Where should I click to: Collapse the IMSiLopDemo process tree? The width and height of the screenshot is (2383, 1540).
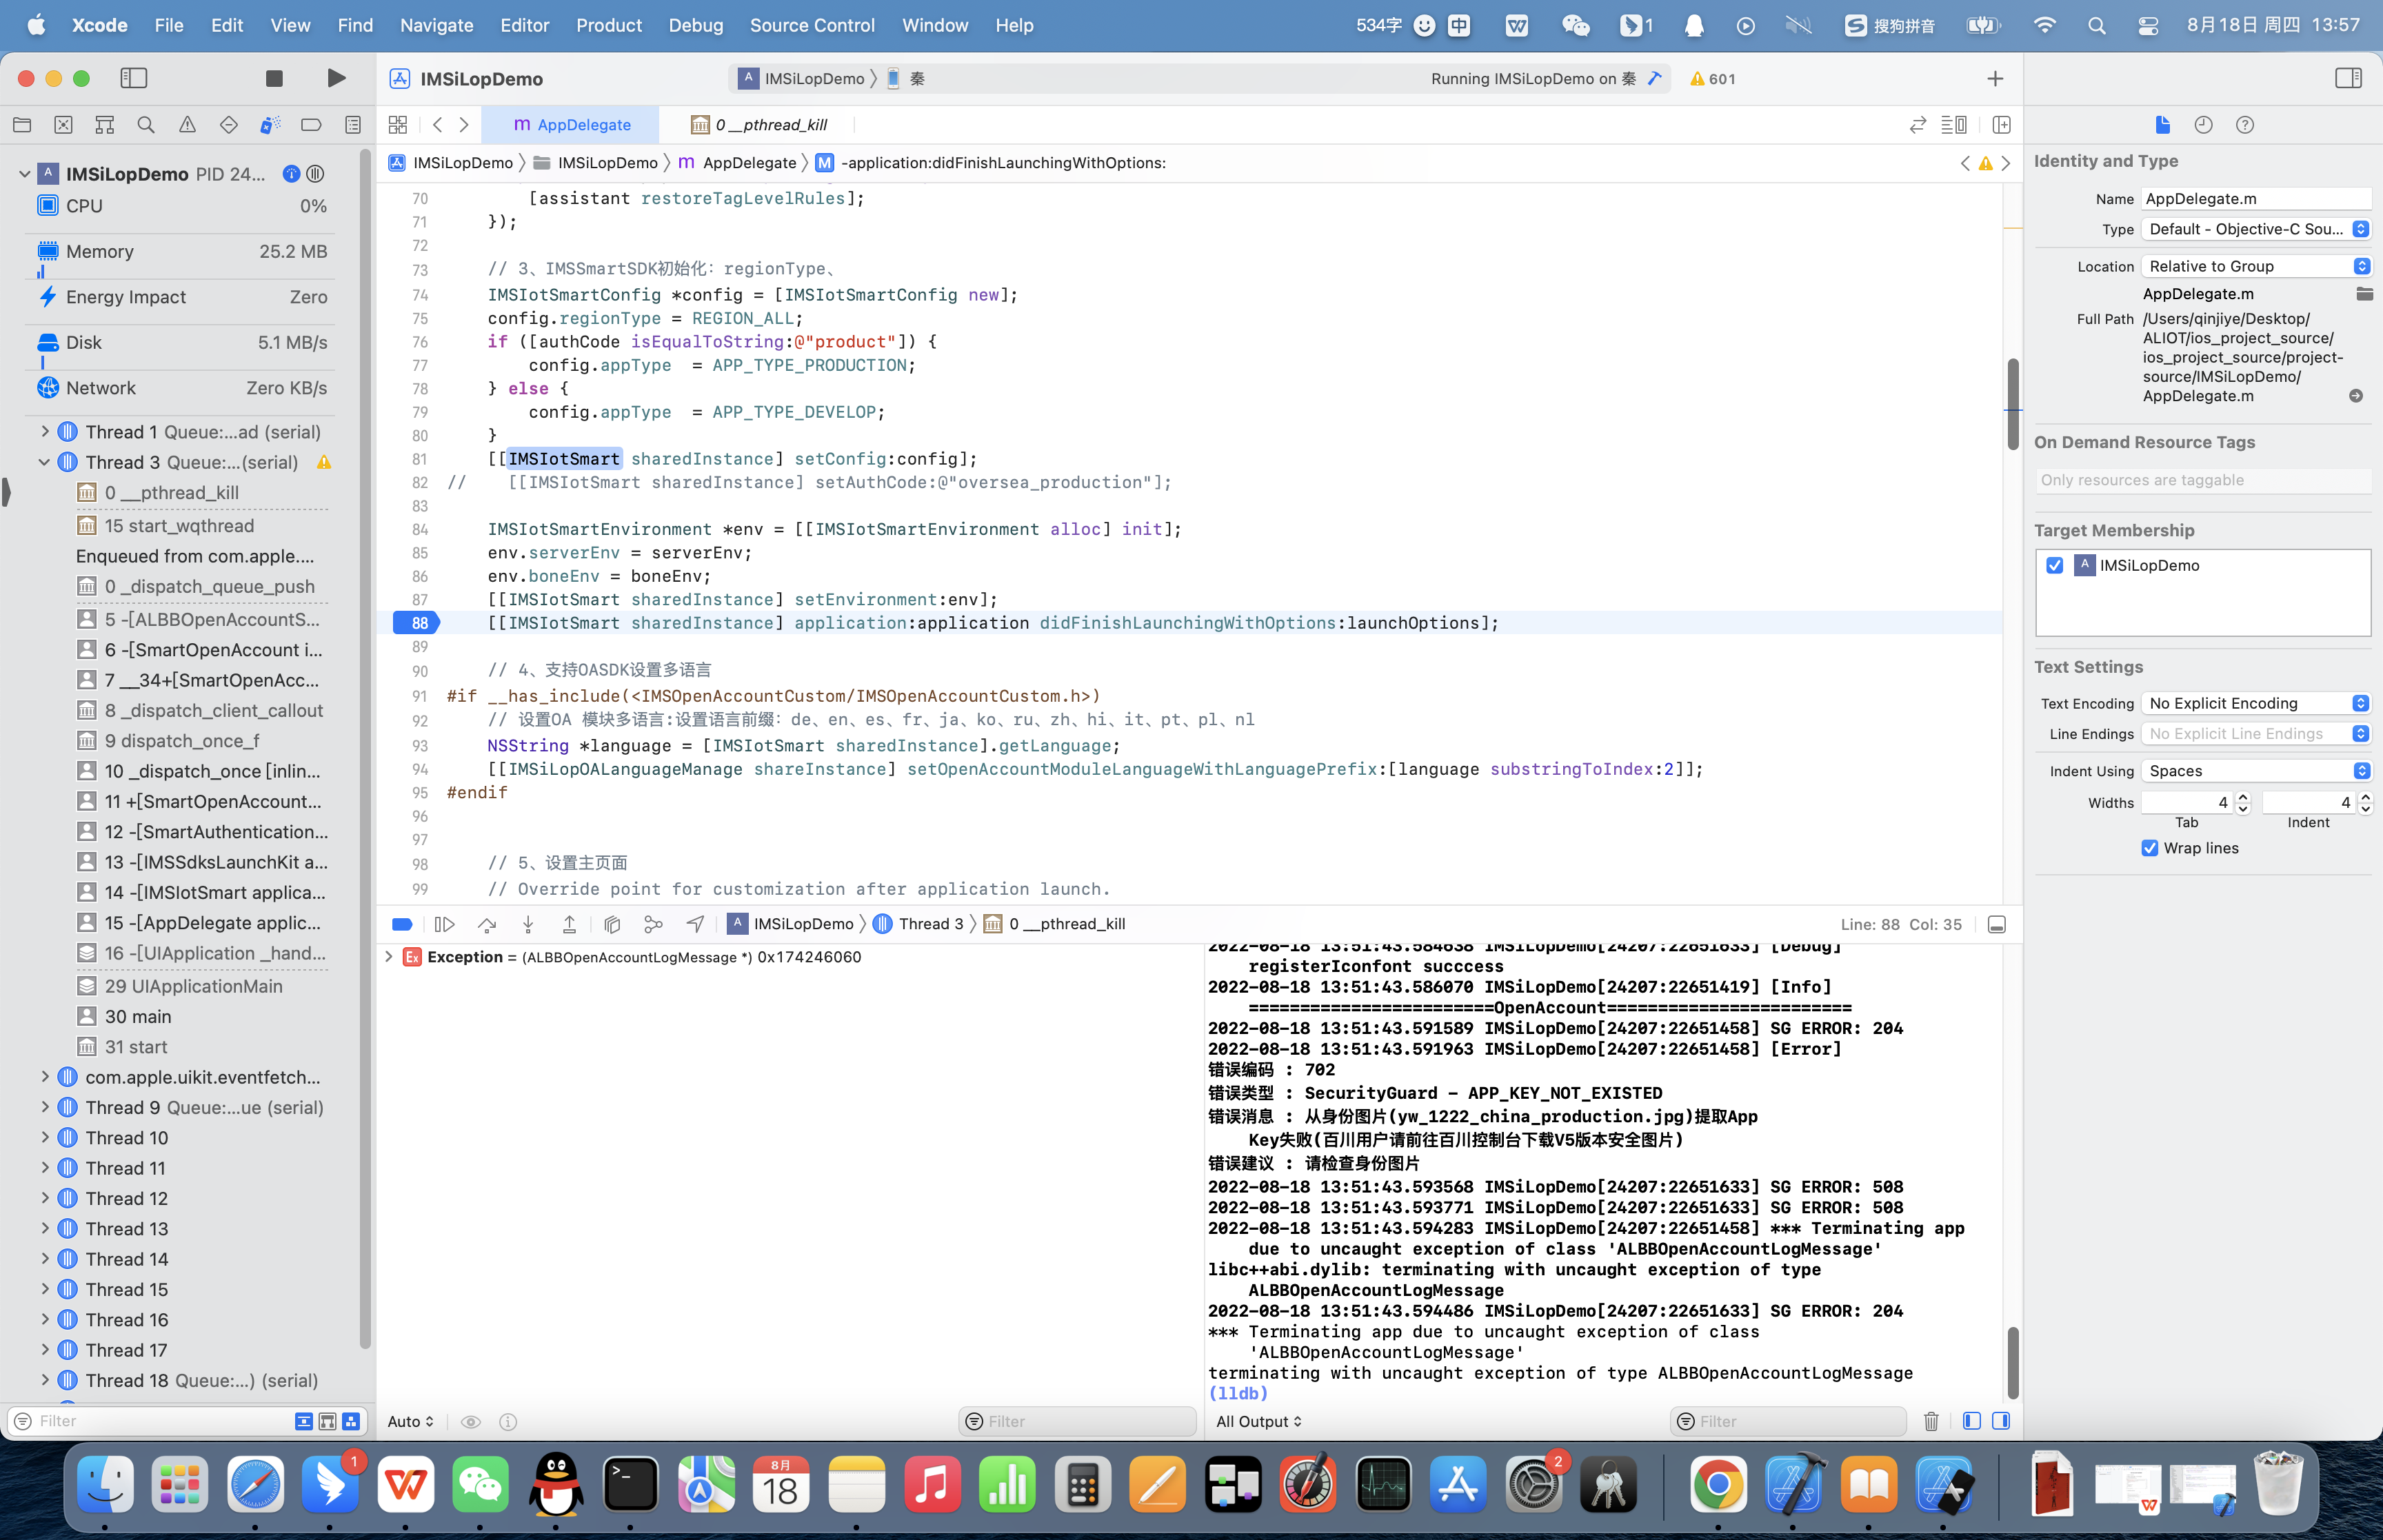24,174
